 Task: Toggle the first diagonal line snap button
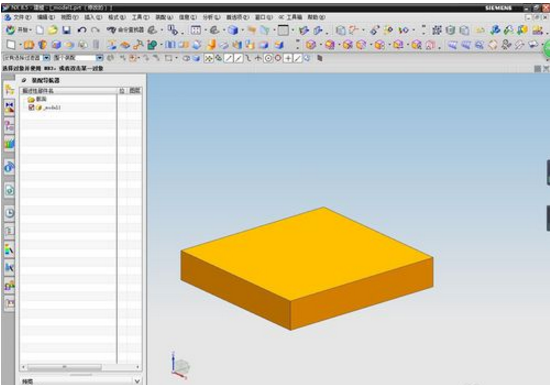coord(228,58)
